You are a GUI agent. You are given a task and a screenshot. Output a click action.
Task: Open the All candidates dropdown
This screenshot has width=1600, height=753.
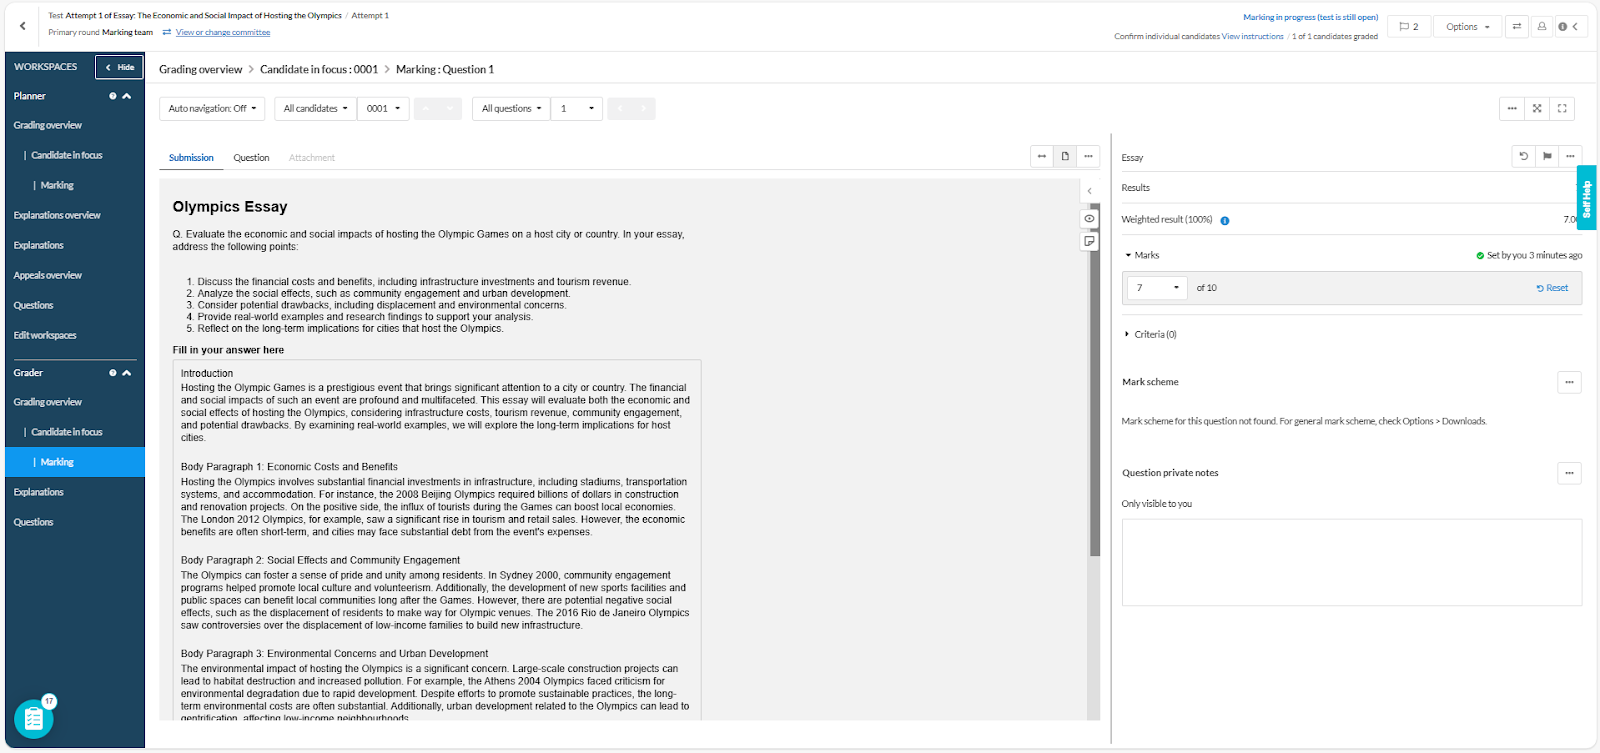point(315,108)
